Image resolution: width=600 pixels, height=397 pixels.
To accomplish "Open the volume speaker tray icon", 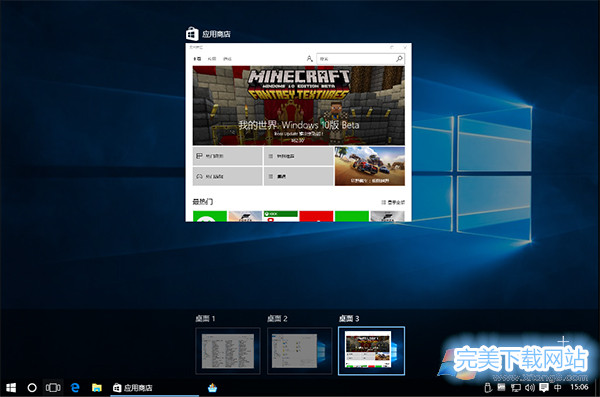I will pos(530,388).
